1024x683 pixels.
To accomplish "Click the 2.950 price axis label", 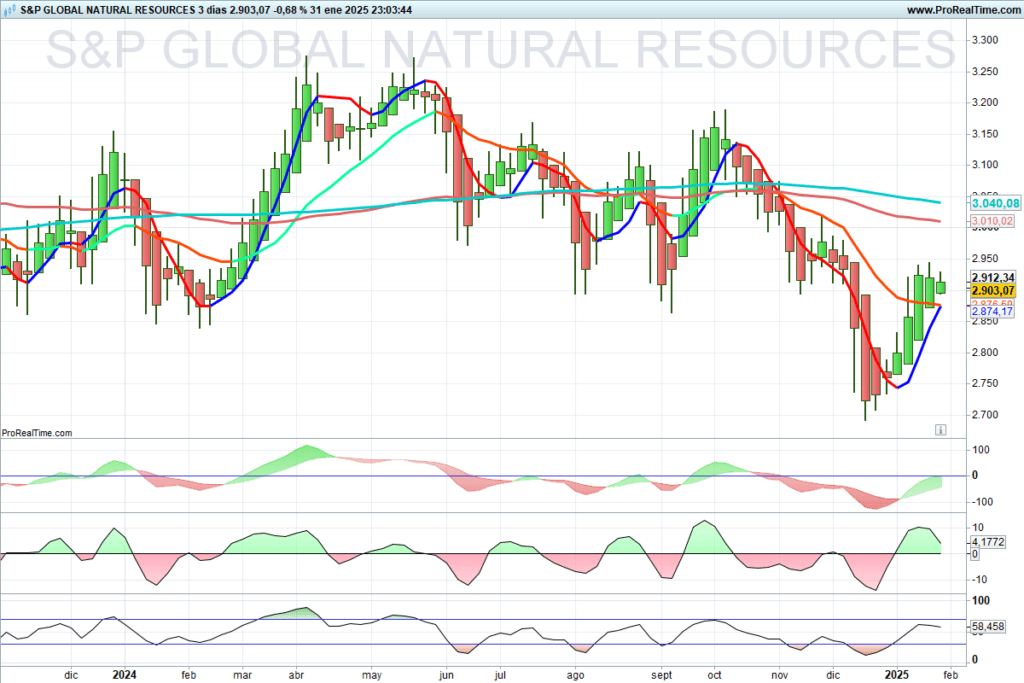I will coord(985,259).
